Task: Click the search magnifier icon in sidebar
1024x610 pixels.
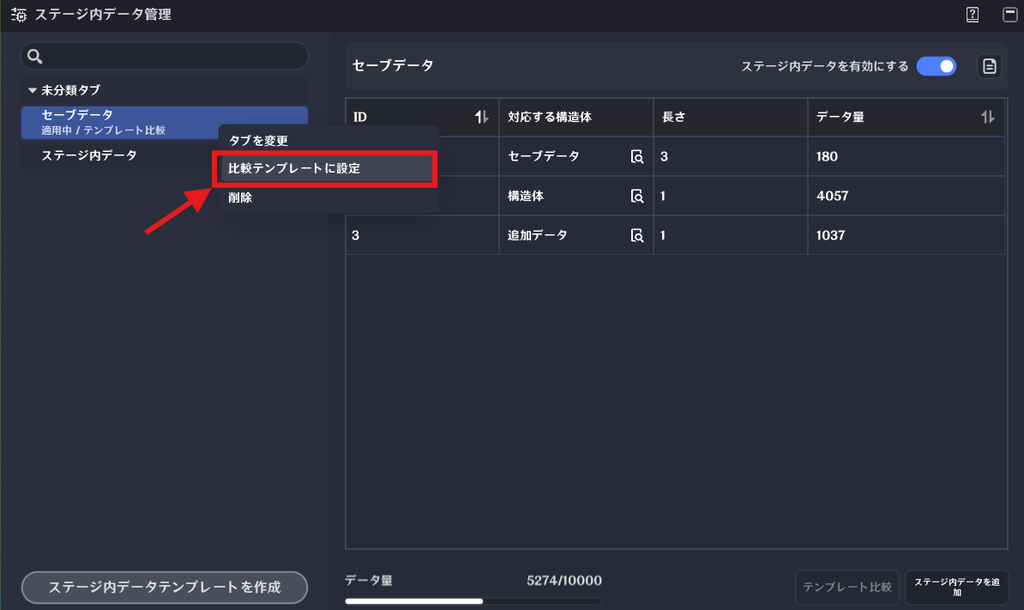Action: tap(35, 57)
